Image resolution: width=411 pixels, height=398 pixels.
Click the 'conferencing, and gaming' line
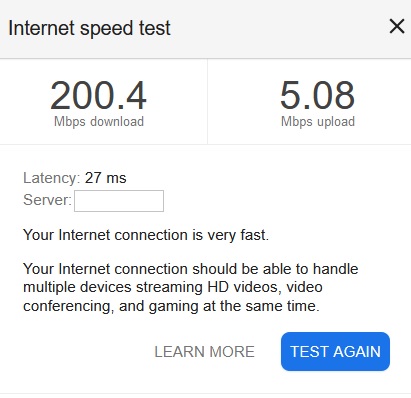click(x=171, y=306)
